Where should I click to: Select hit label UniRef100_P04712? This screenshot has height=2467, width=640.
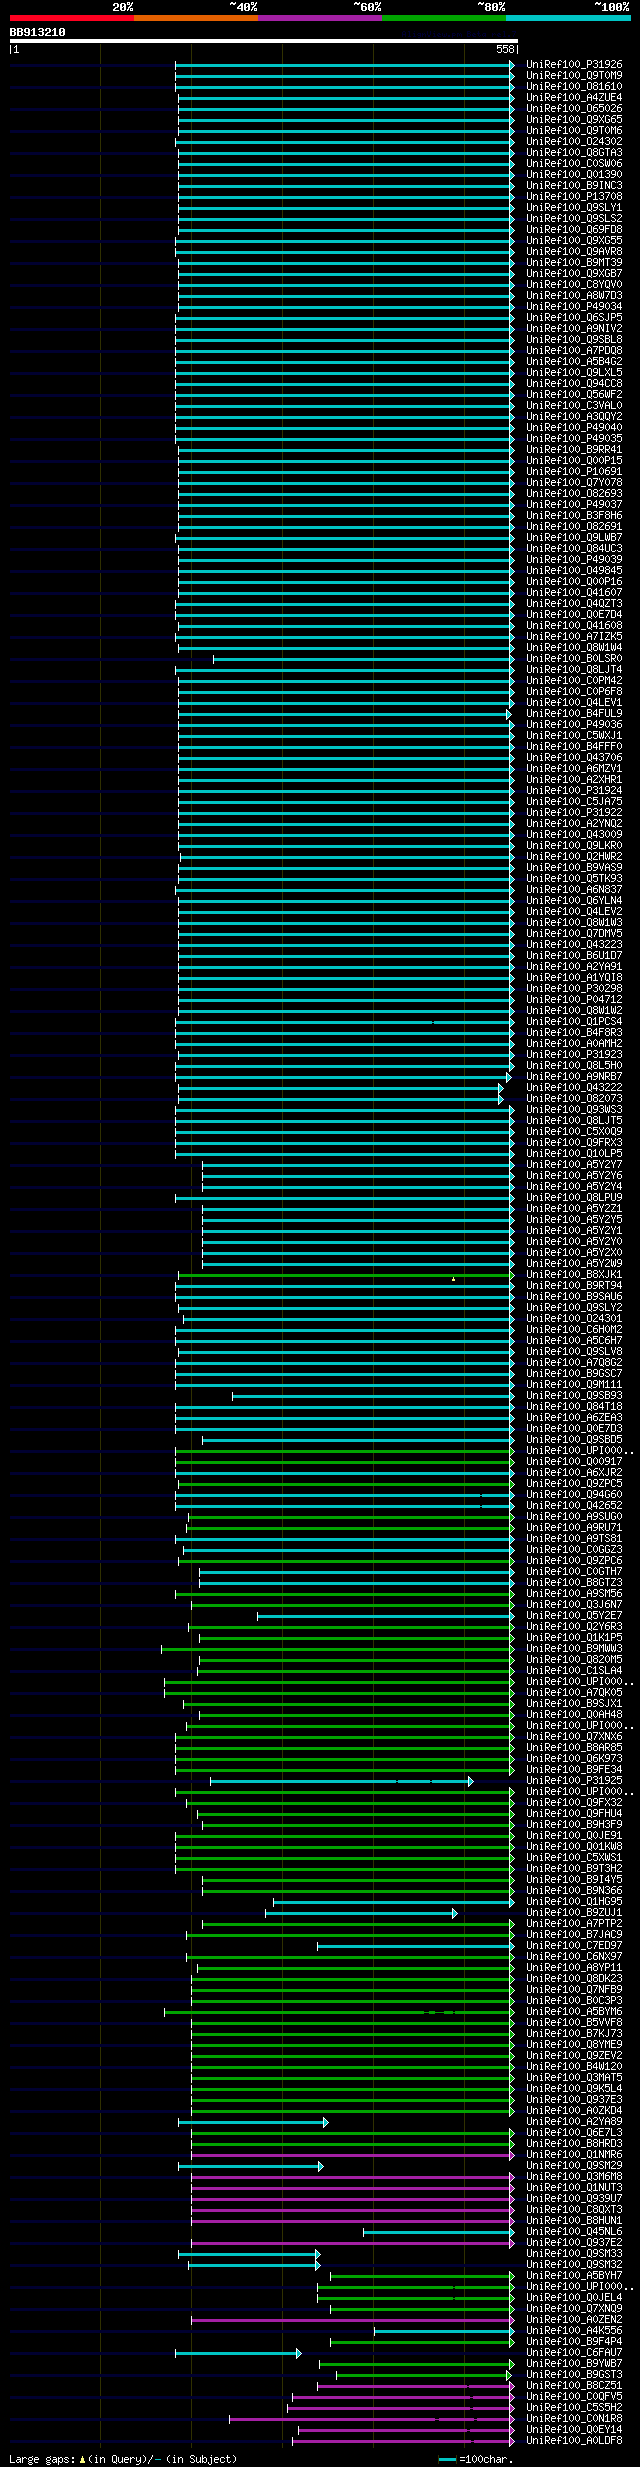pos(574,999)
